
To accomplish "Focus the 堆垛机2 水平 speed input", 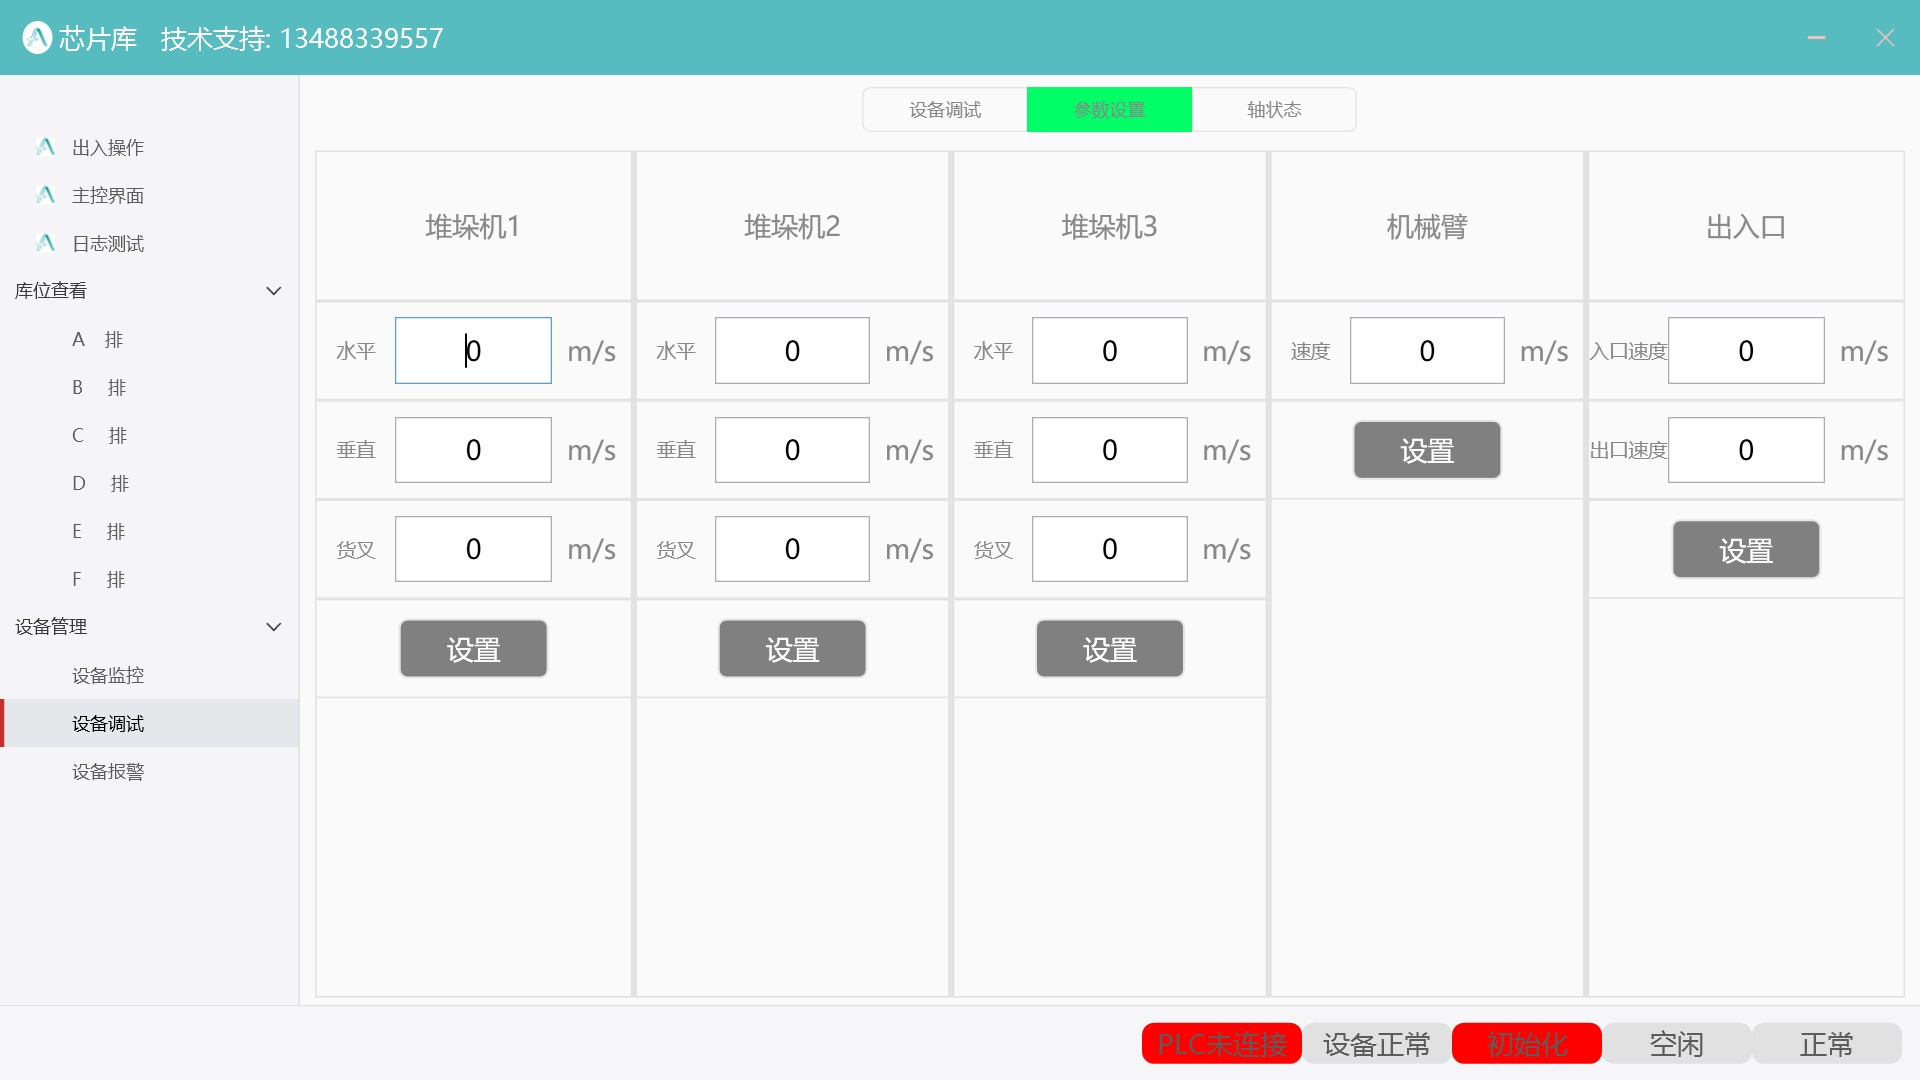I will (x=791, y=351).
